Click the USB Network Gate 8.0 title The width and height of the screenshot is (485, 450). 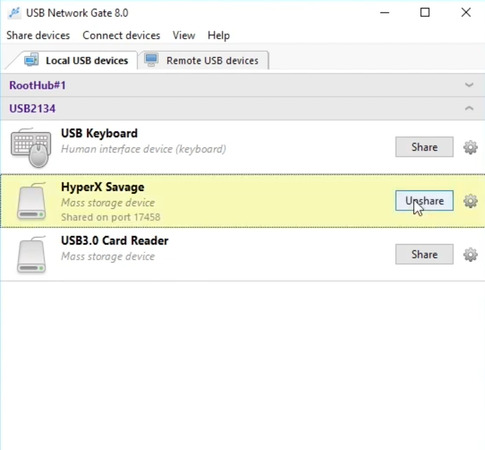77,13
